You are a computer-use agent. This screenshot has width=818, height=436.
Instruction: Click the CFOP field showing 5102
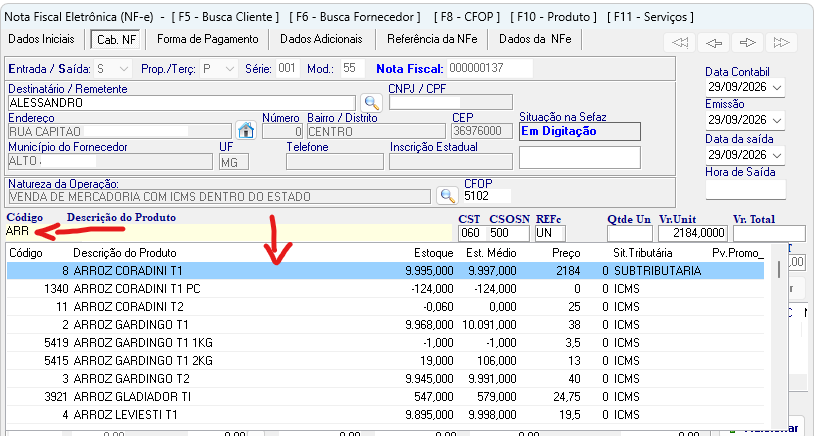point(487,196)
